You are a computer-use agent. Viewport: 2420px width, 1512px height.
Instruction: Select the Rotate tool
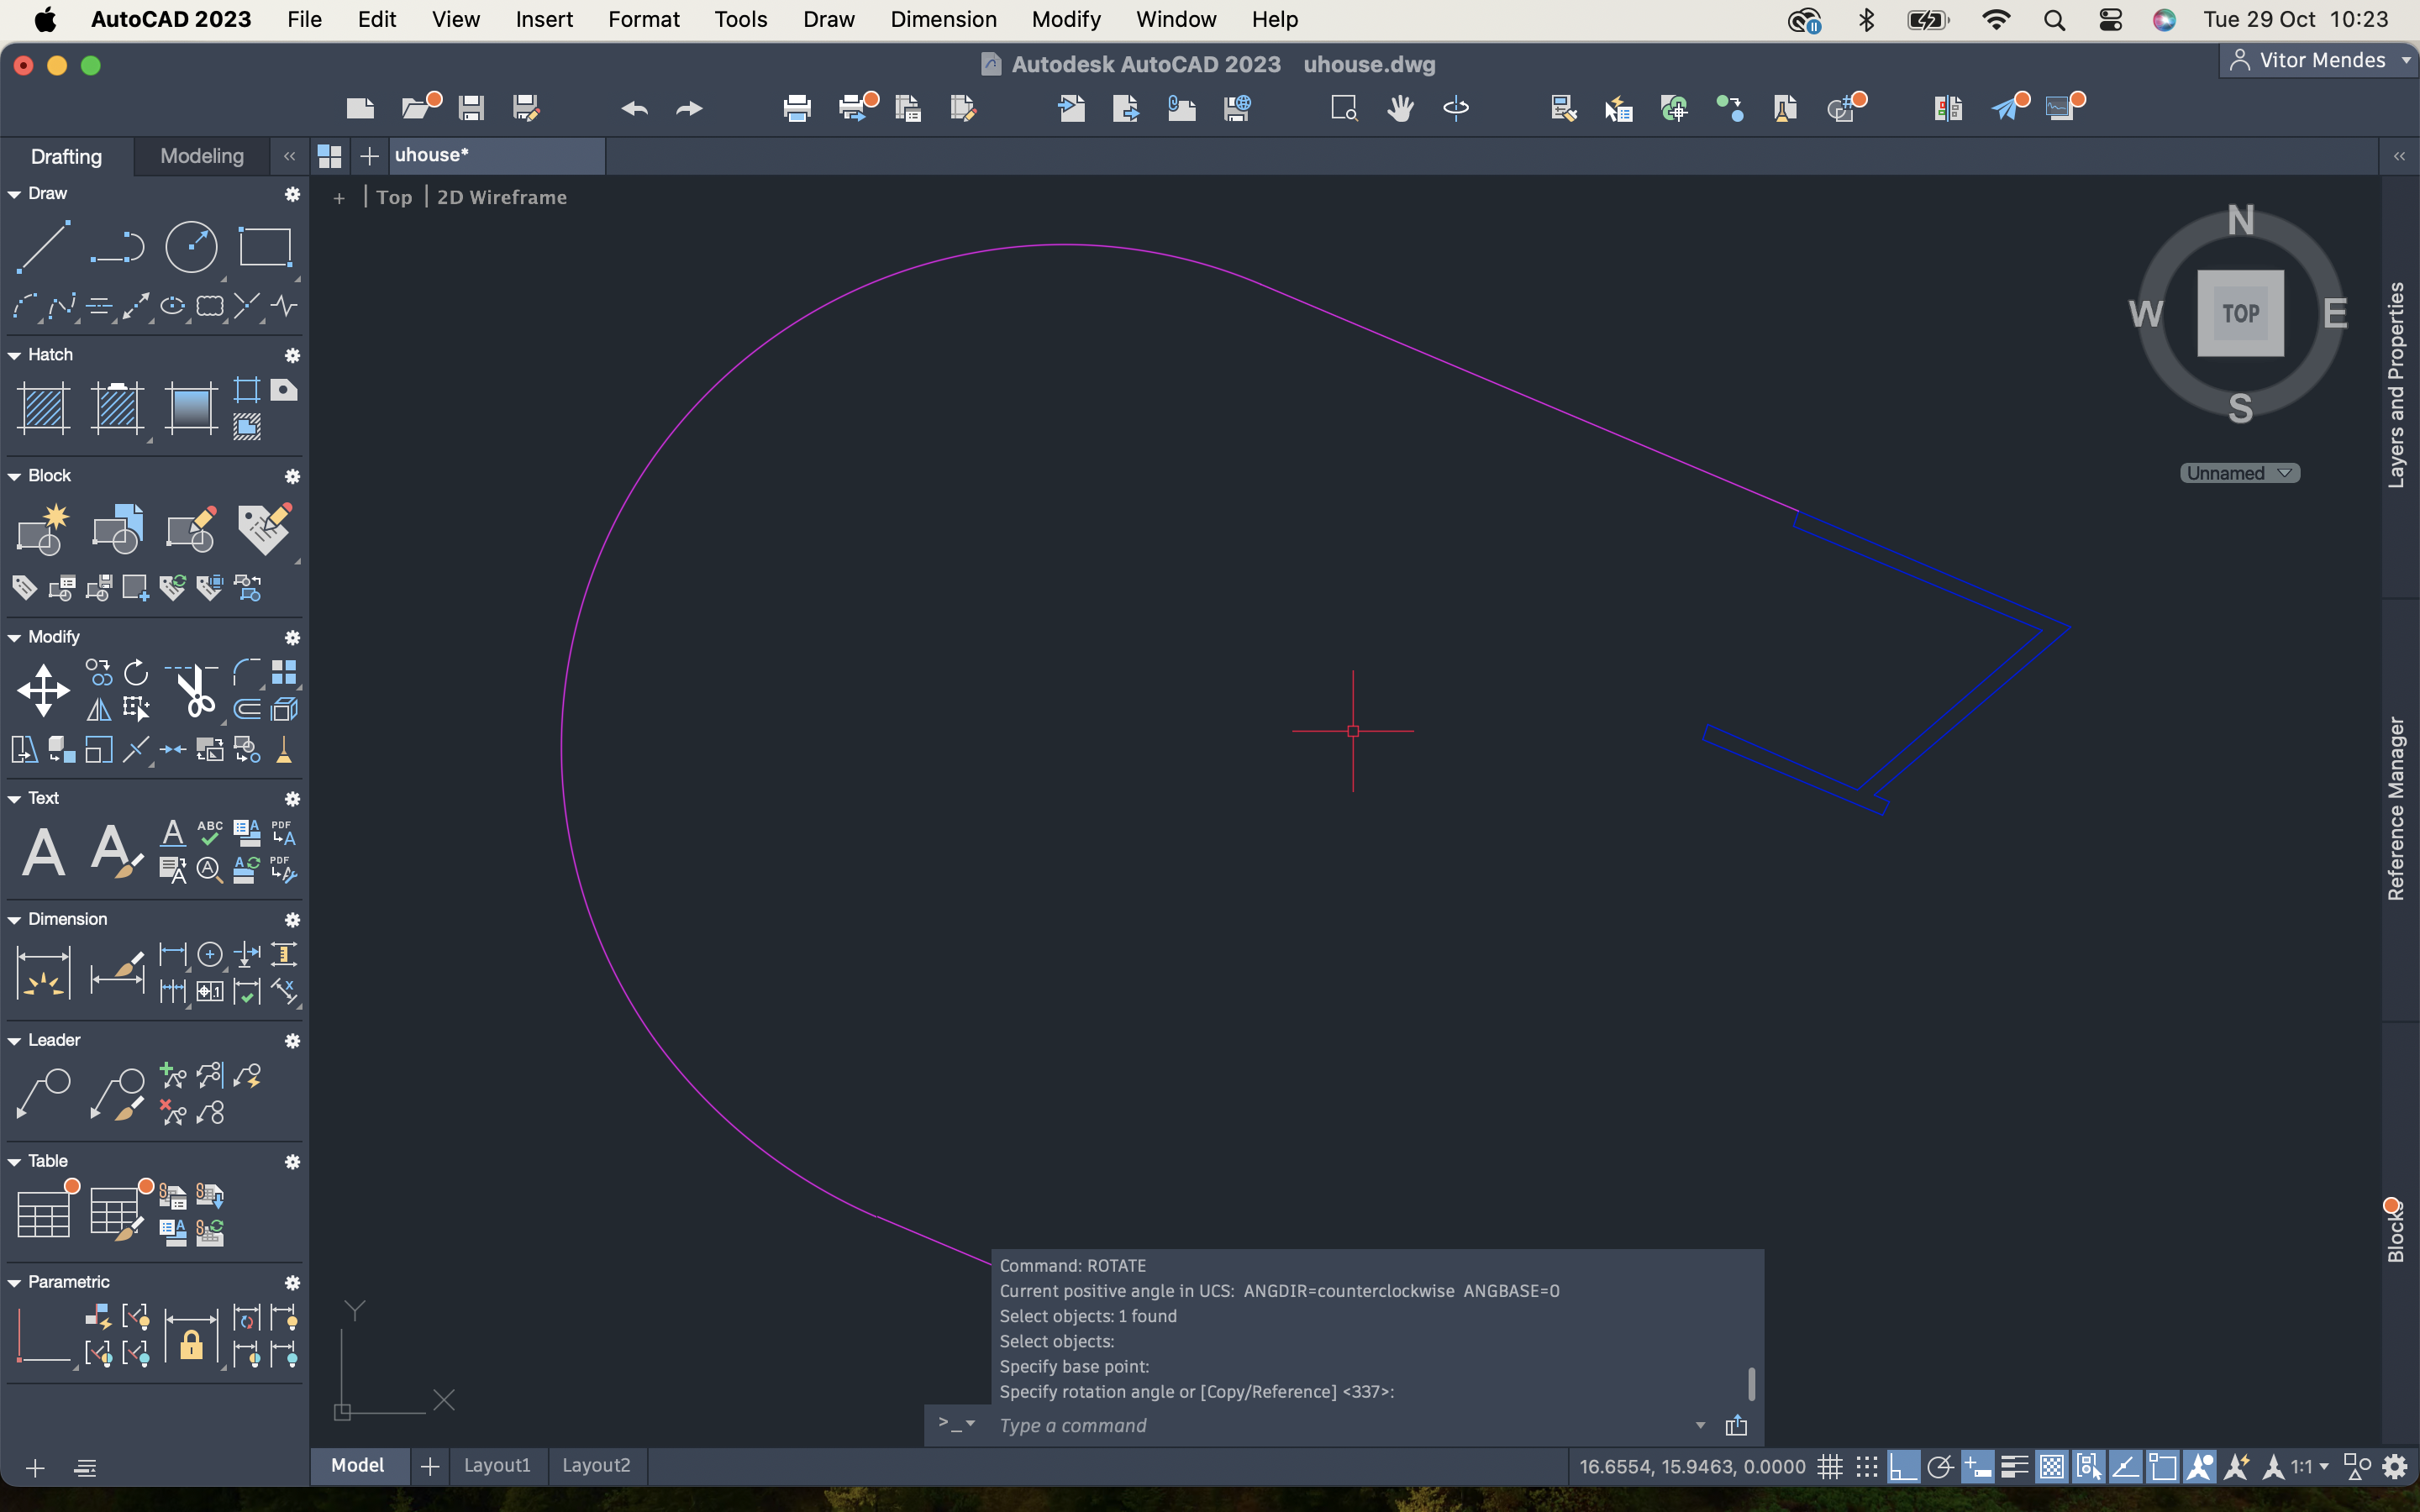pos(136,672)
